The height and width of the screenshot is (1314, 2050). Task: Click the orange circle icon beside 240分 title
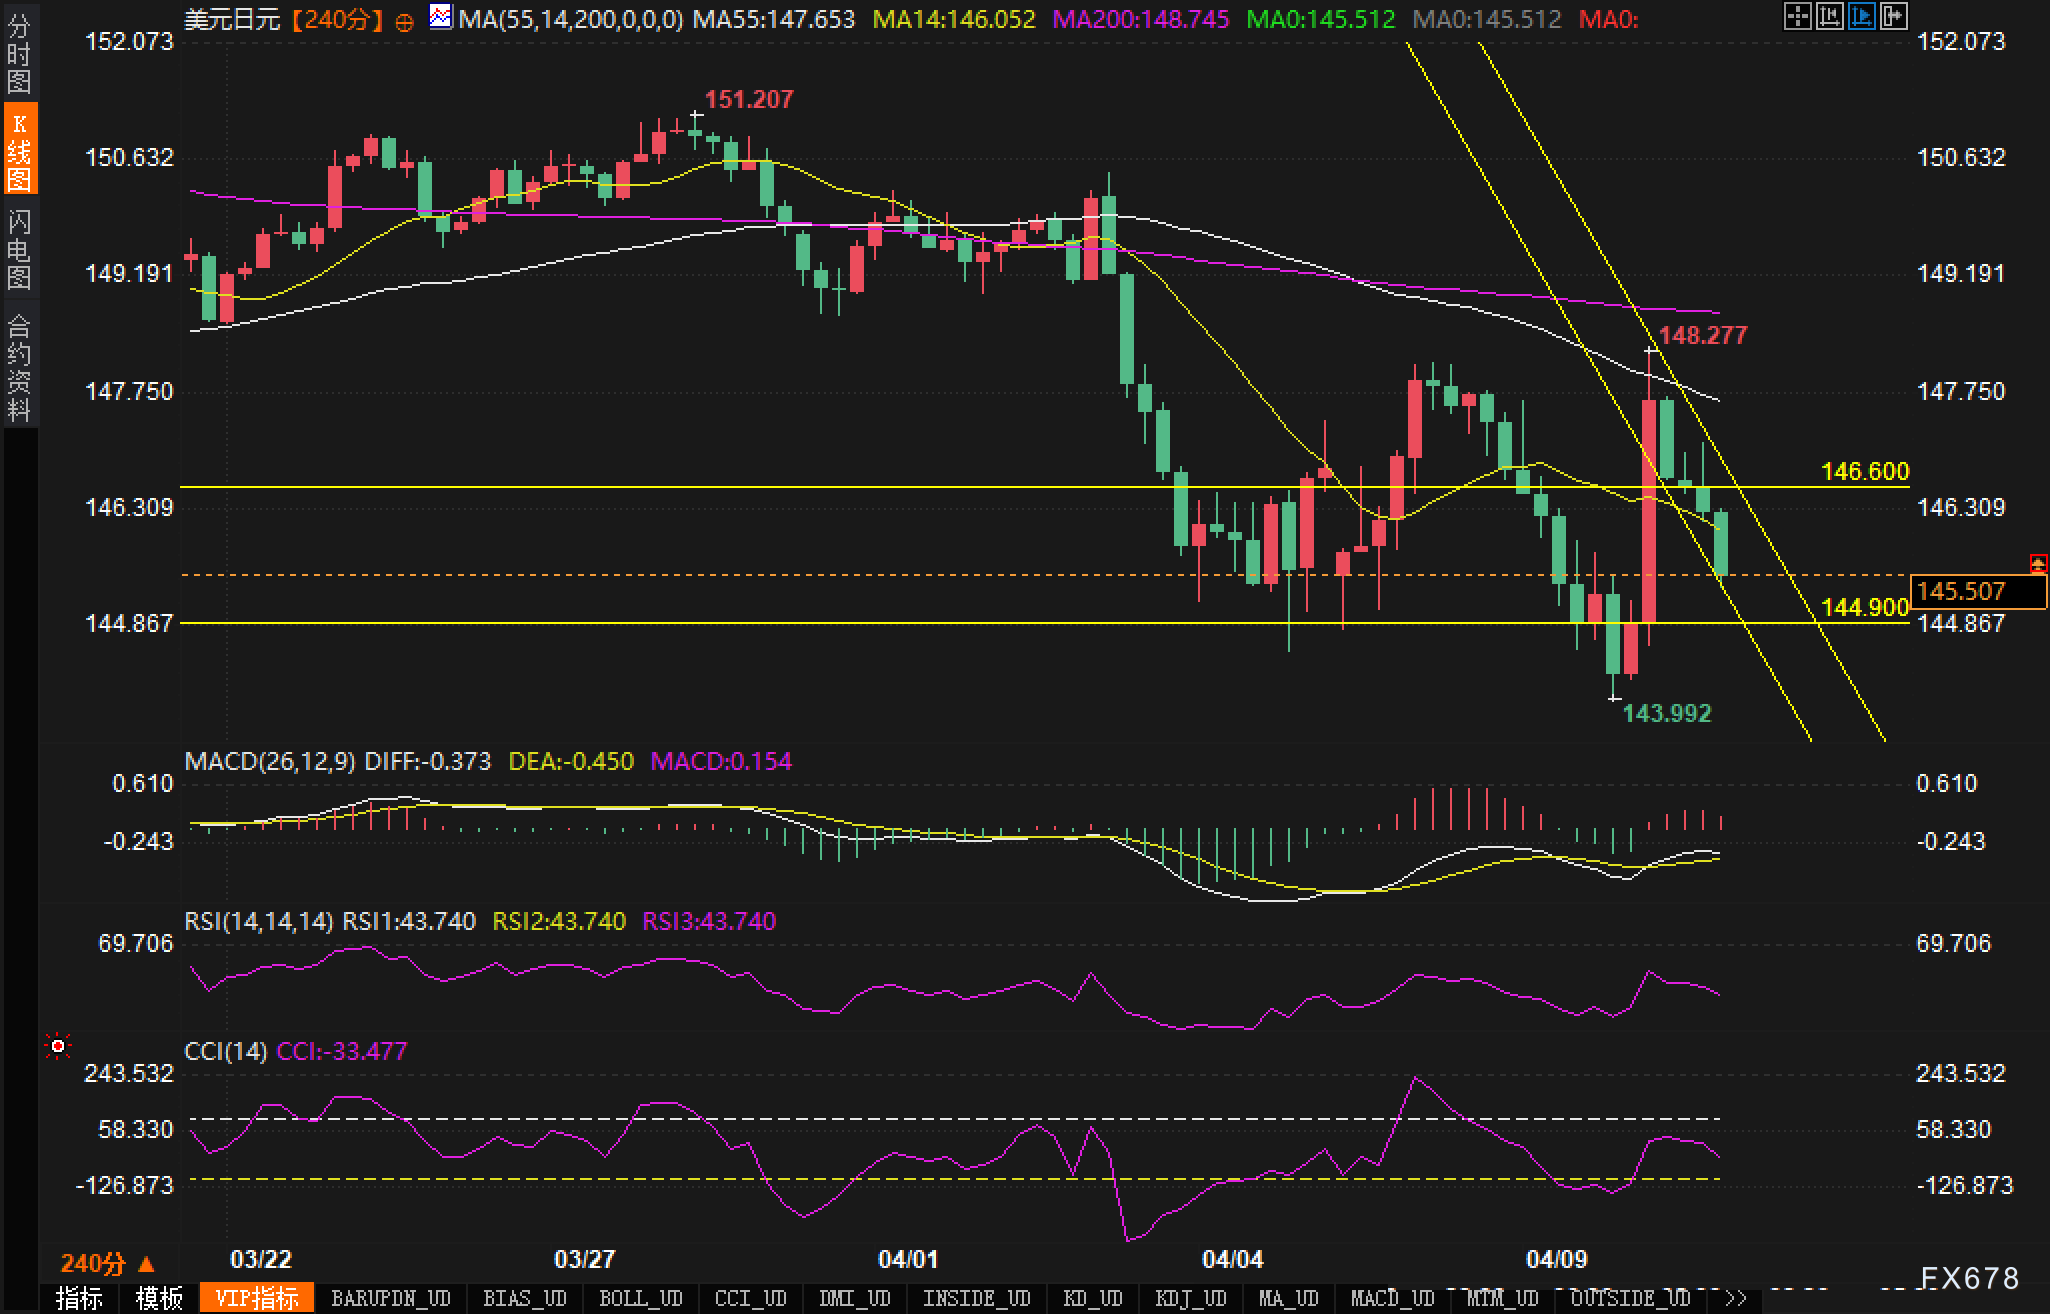(x=404, y=22)
